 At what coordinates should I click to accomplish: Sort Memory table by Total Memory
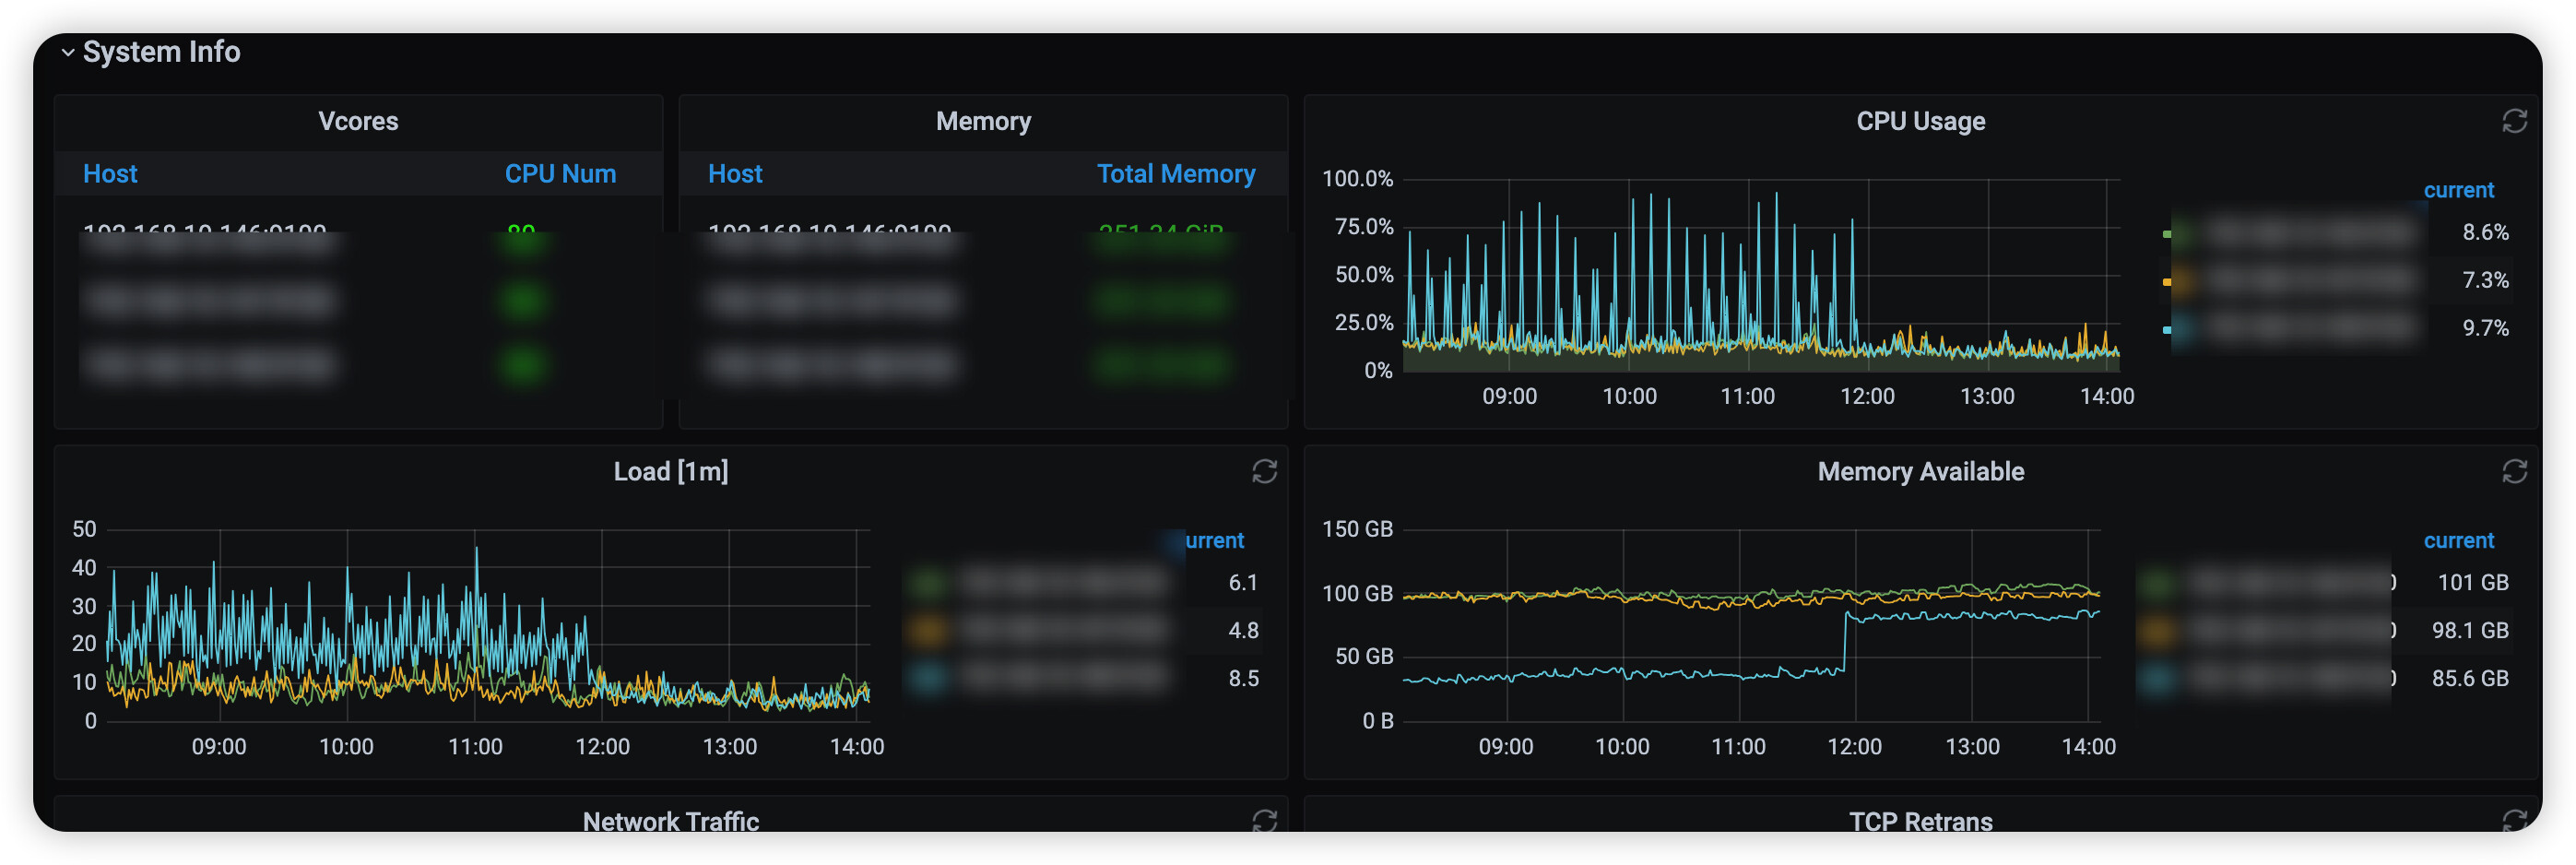[1175, 174]
